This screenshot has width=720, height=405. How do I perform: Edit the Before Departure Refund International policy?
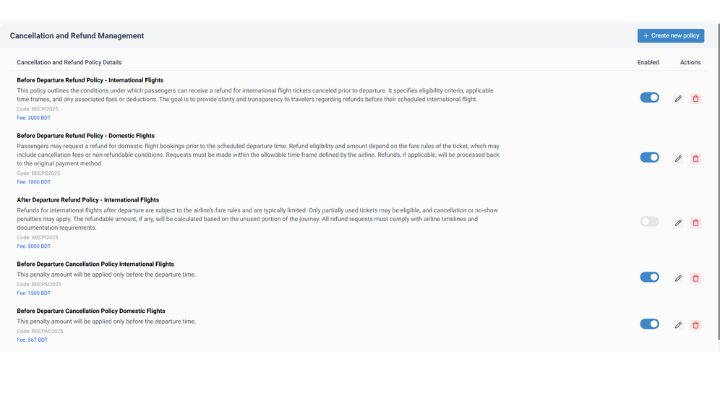tap(678, 98)
